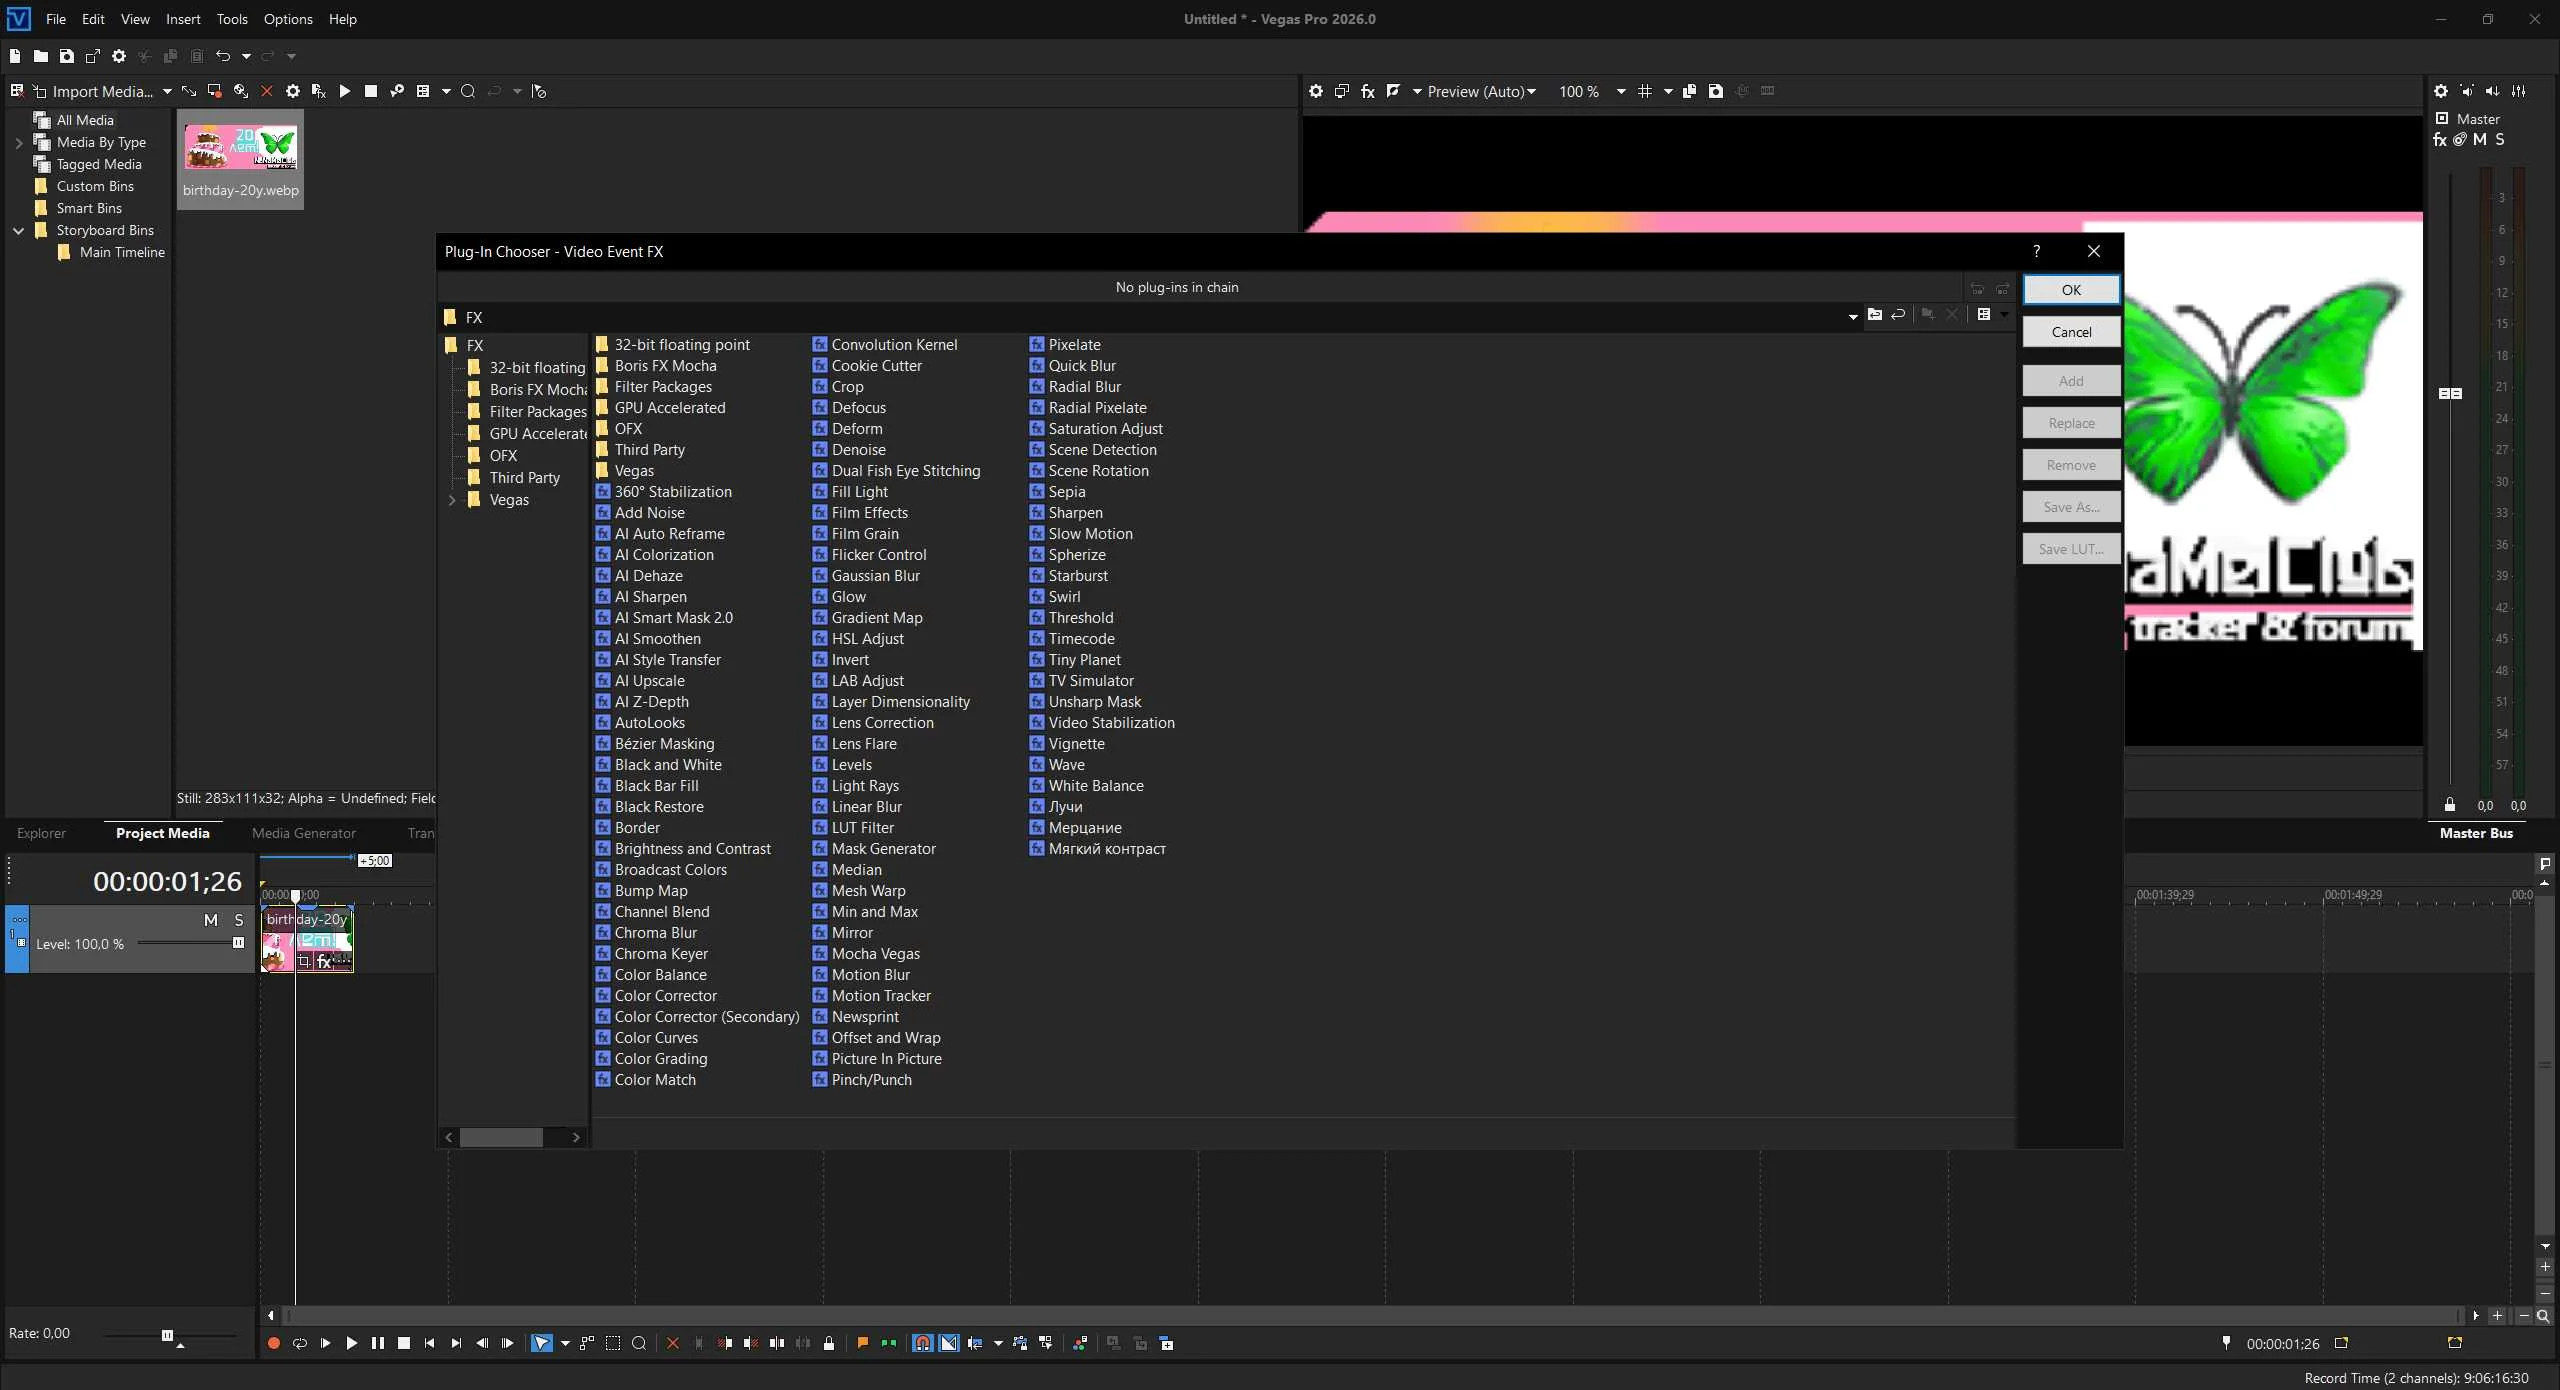Open the Import Media dropdown arrow

coord(167,91)
